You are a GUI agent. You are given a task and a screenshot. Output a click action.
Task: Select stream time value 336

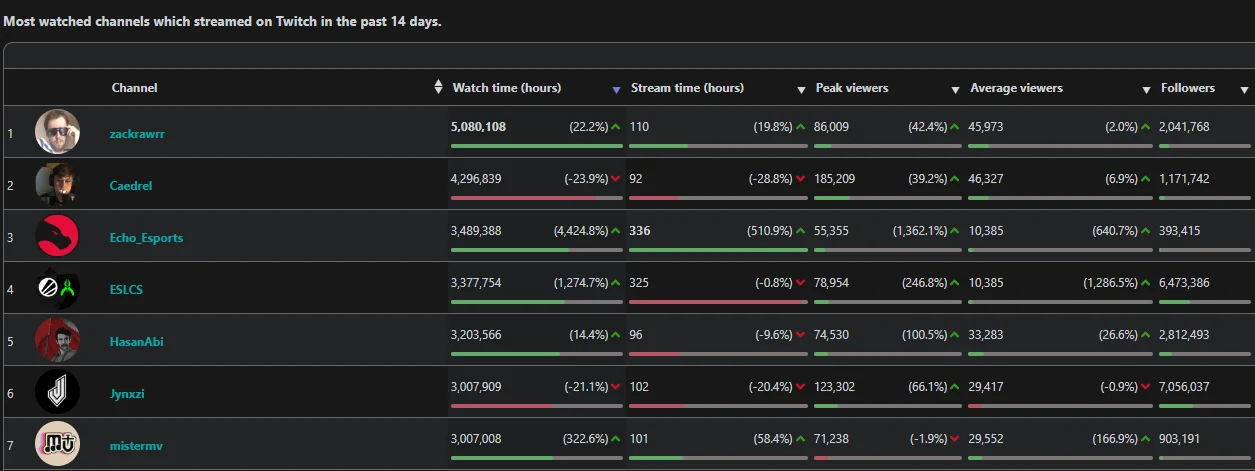click(640, 231)
